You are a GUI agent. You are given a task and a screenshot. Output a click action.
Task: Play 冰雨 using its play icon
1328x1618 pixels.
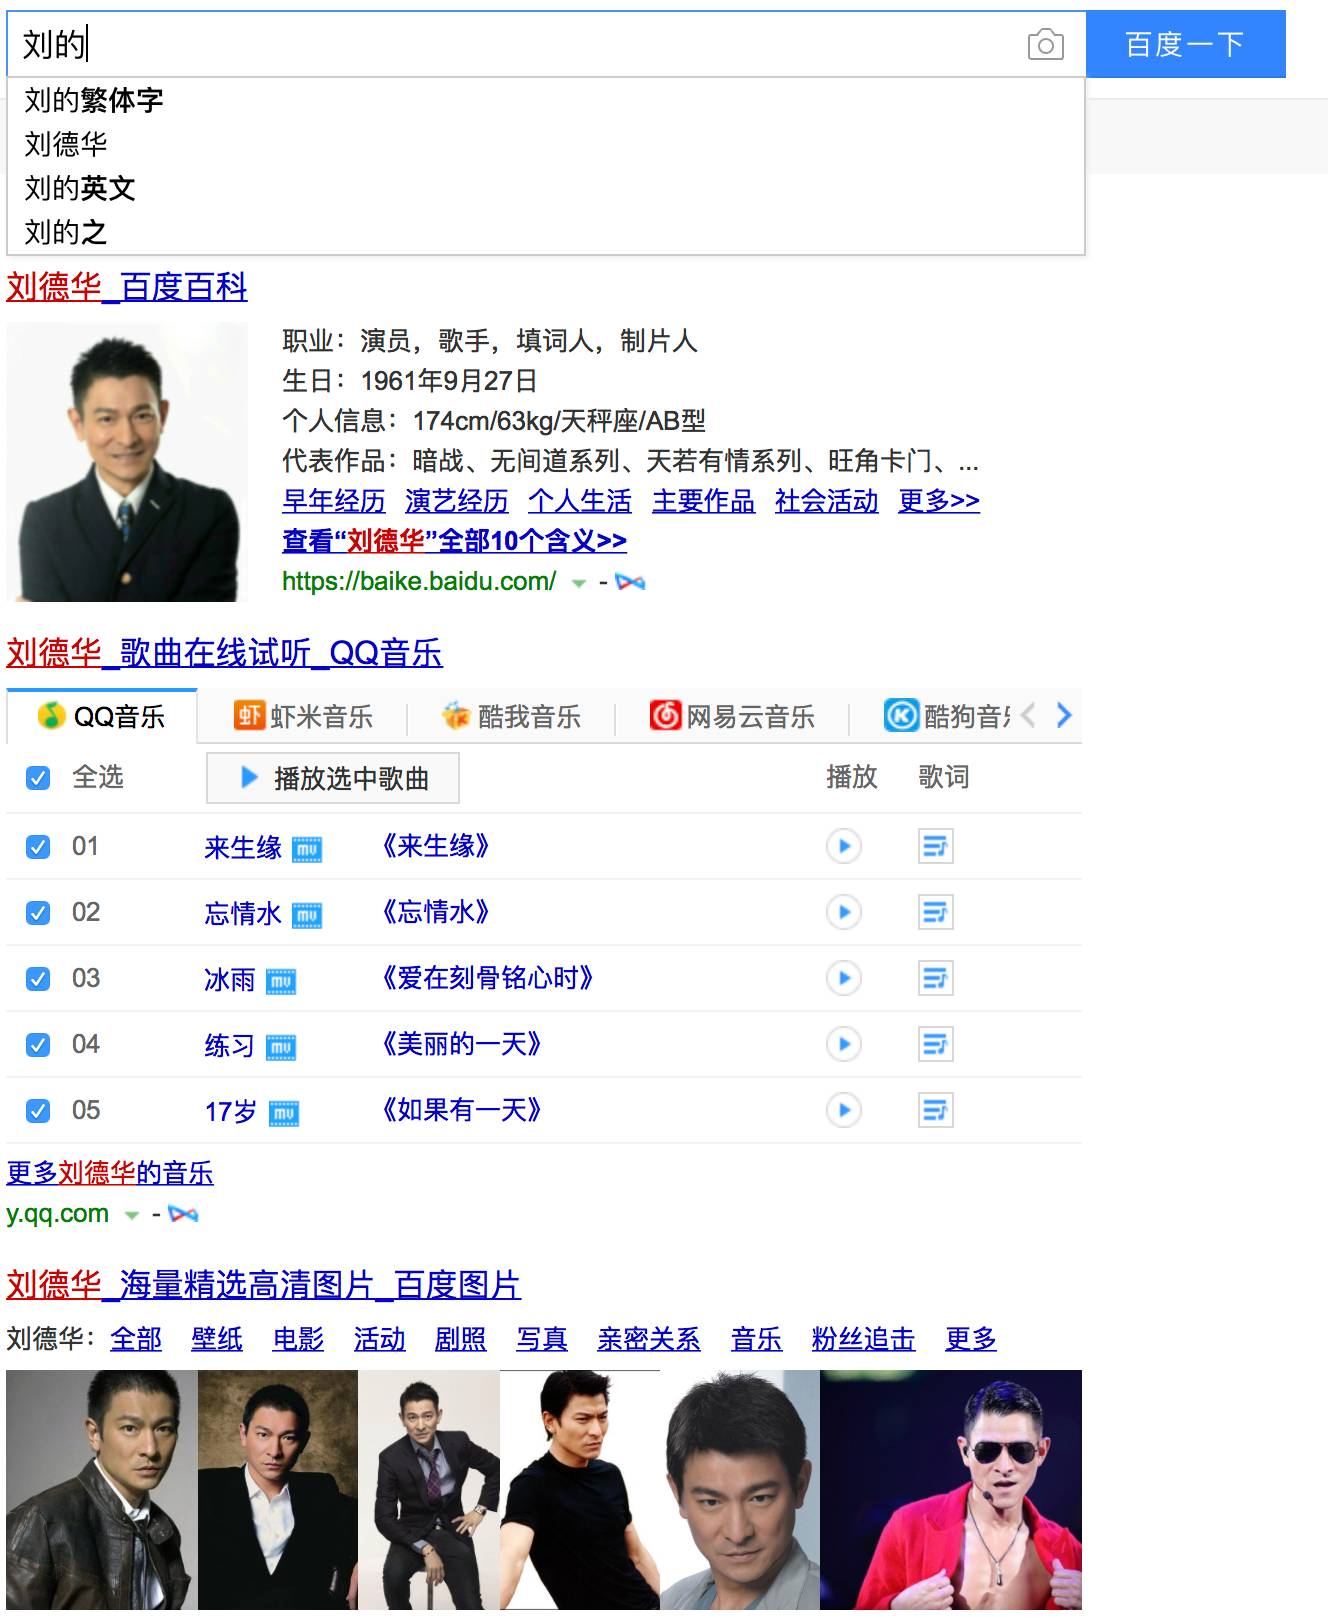pos(844,978)
